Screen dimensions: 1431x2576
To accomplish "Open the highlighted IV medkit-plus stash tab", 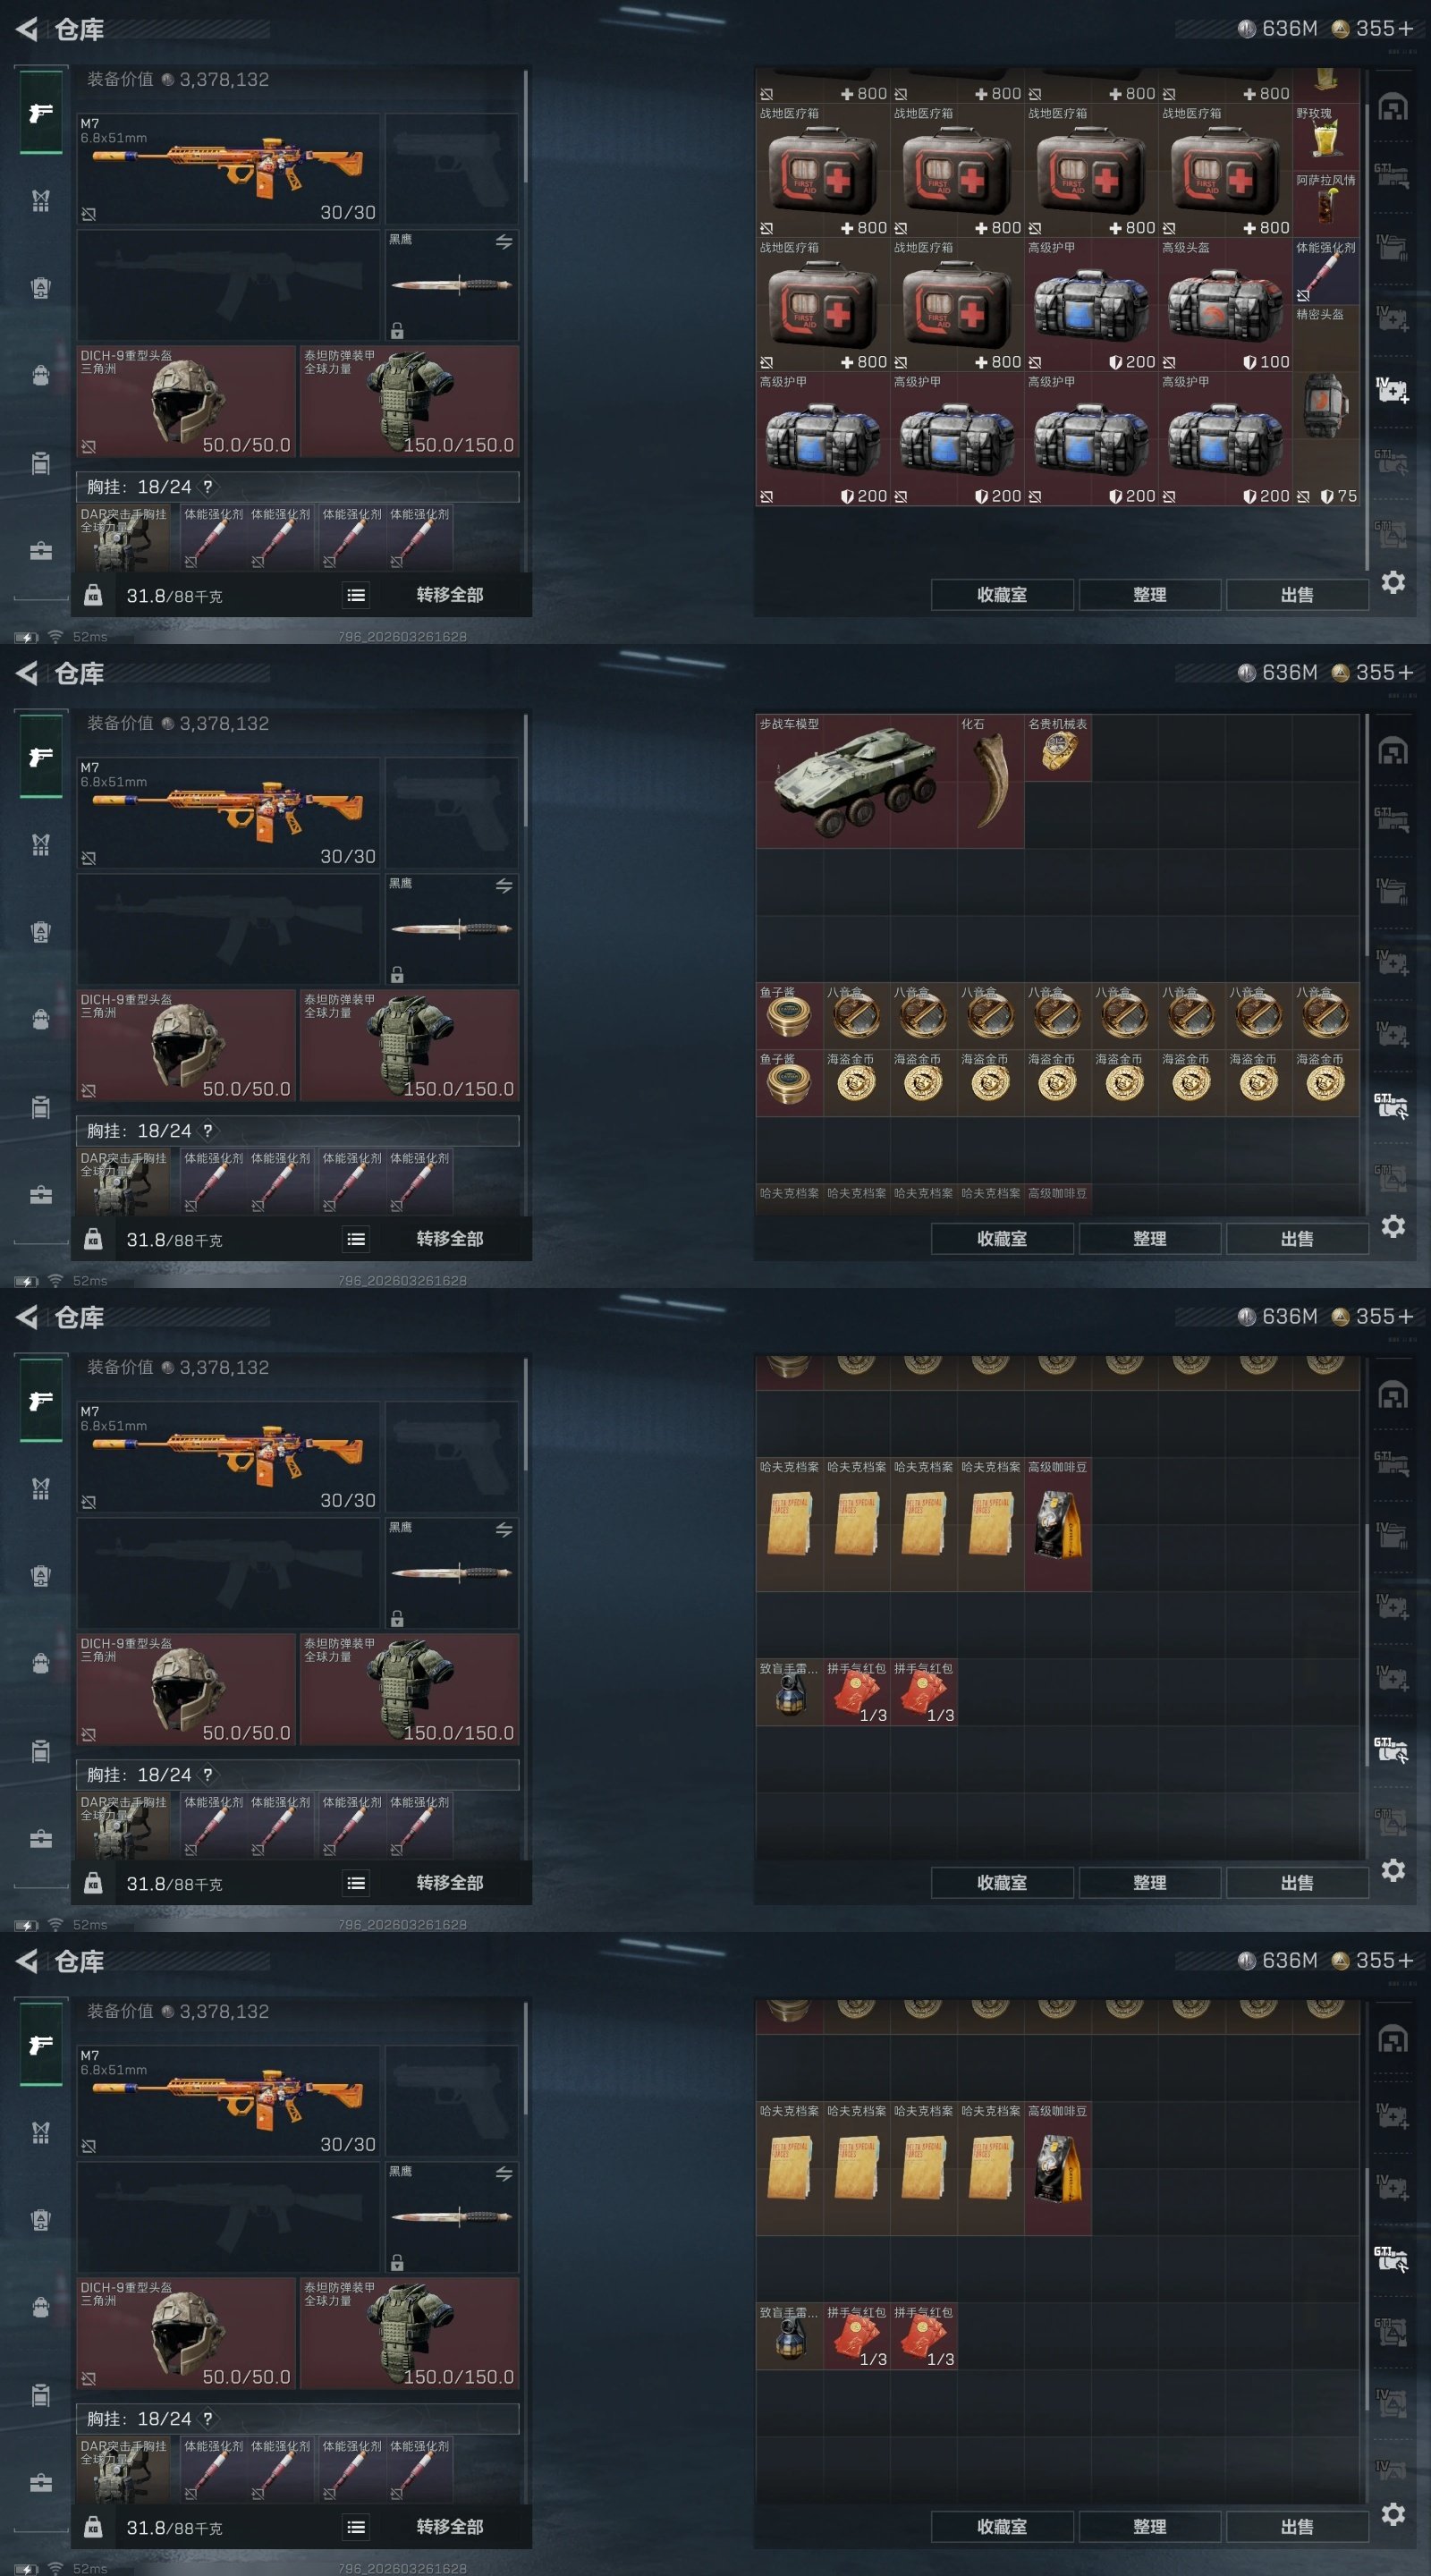I will point(1392,390).
